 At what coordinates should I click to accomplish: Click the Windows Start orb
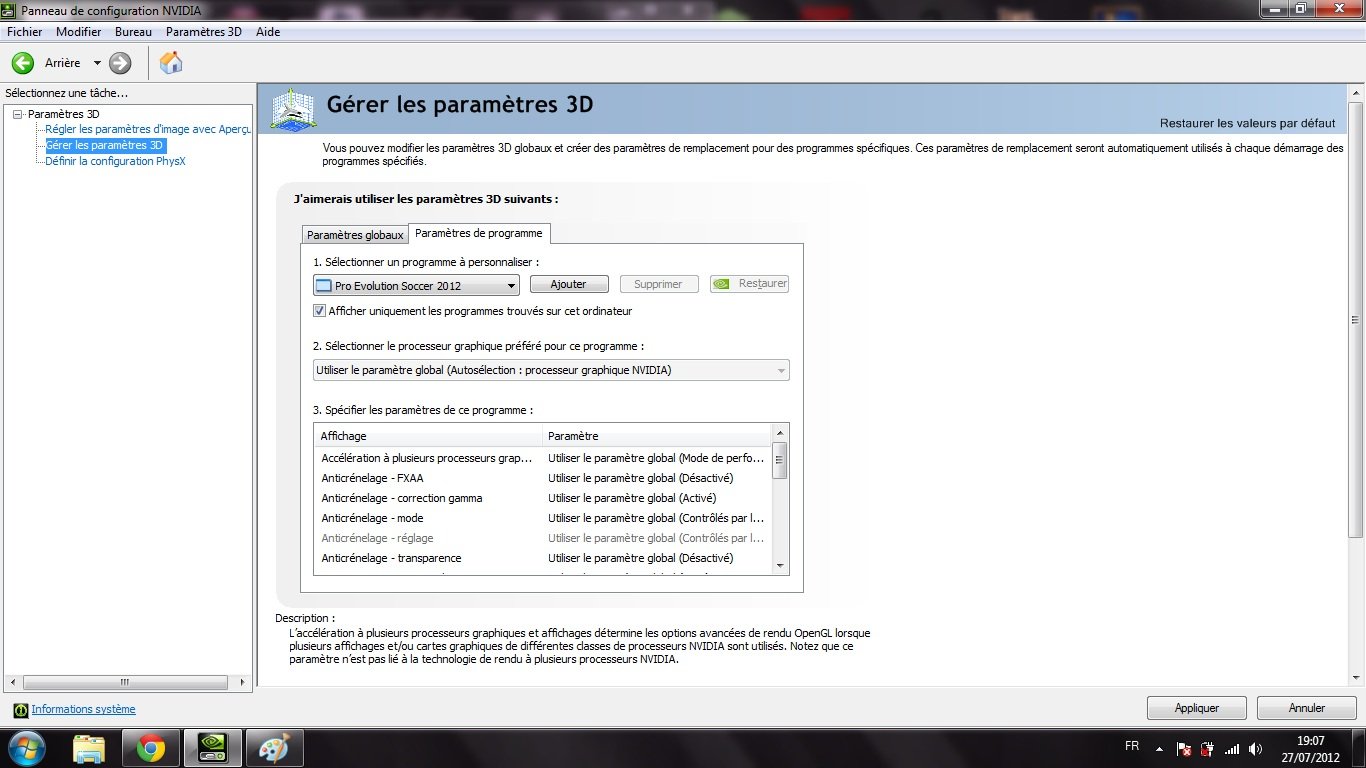pos(27,747)
